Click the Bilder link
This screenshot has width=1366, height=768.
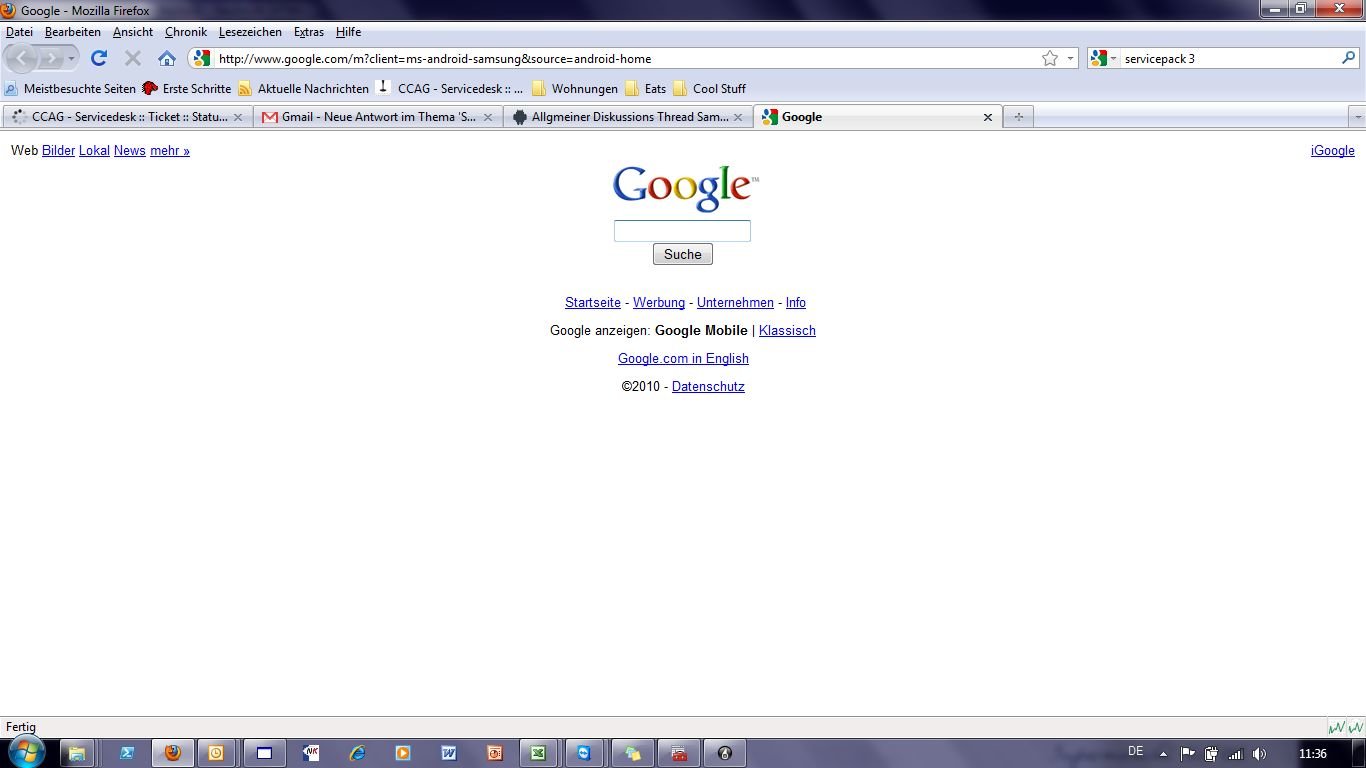pos(58,151)
